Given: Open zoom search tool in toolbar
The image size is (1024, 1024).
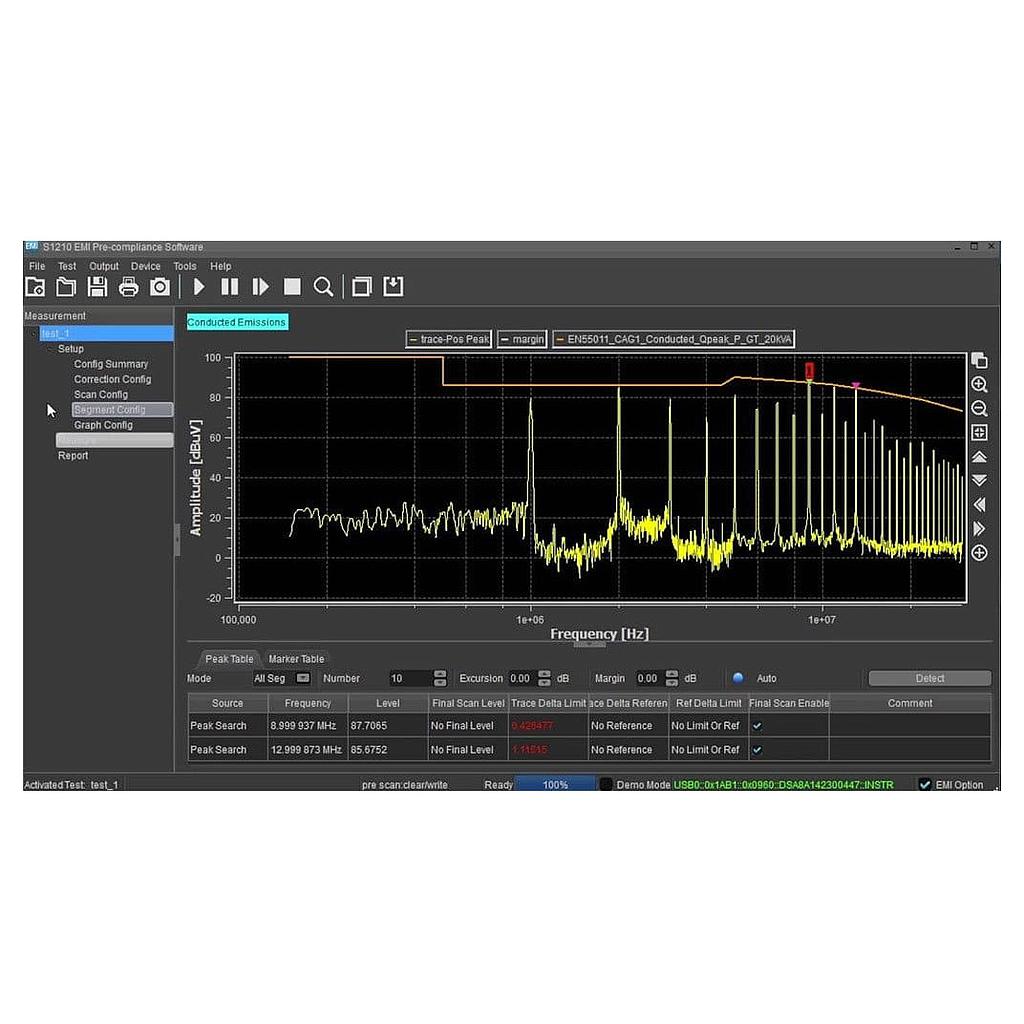Looking at the screenshot, I should coord(324,287).
